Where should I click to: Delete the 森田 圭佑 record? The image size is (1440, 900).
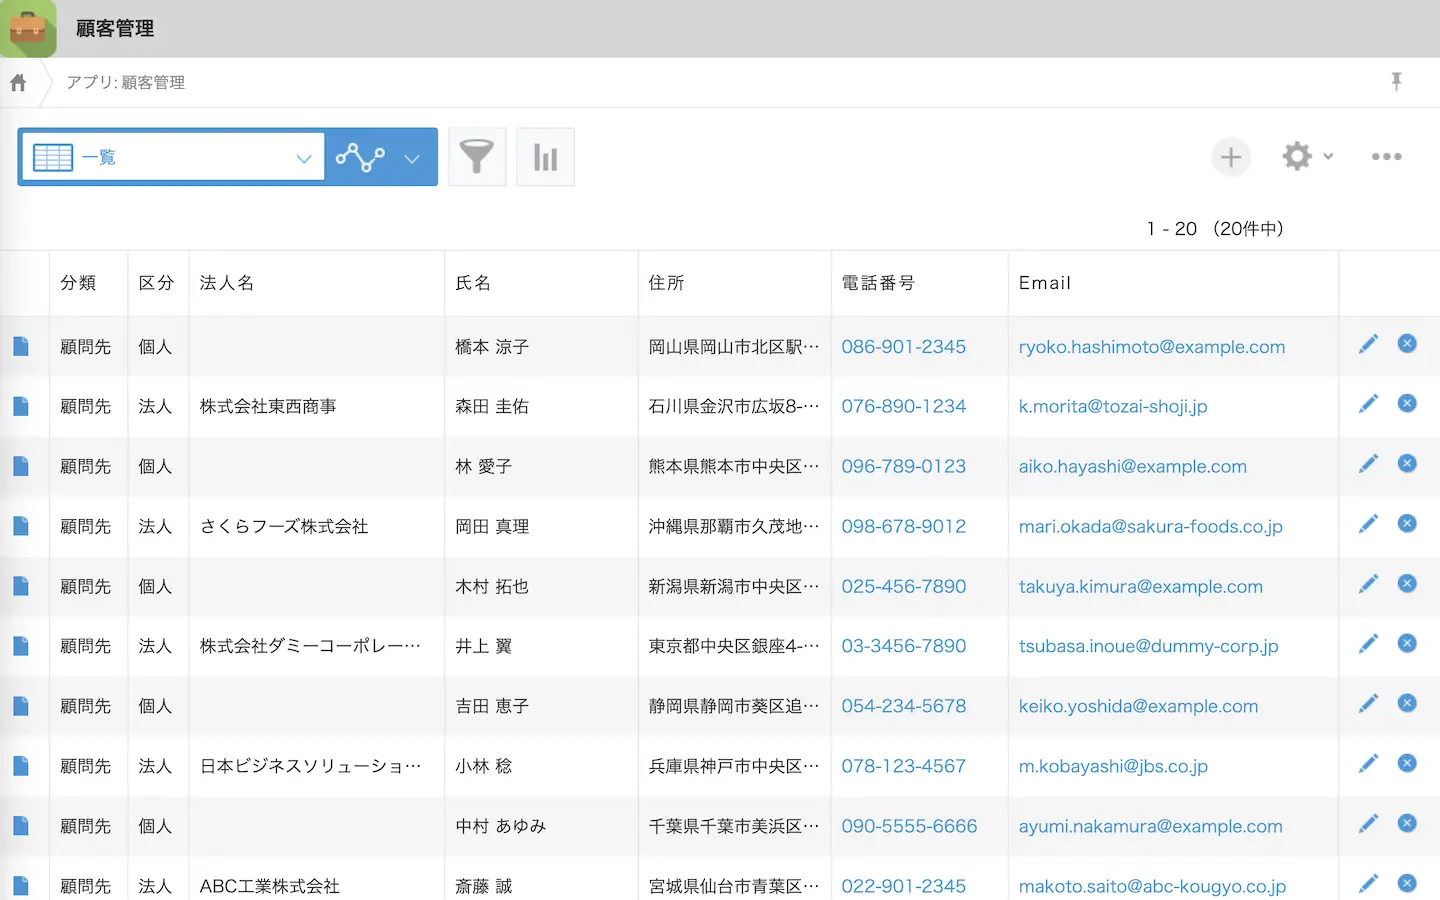[x=1407, y=404]
